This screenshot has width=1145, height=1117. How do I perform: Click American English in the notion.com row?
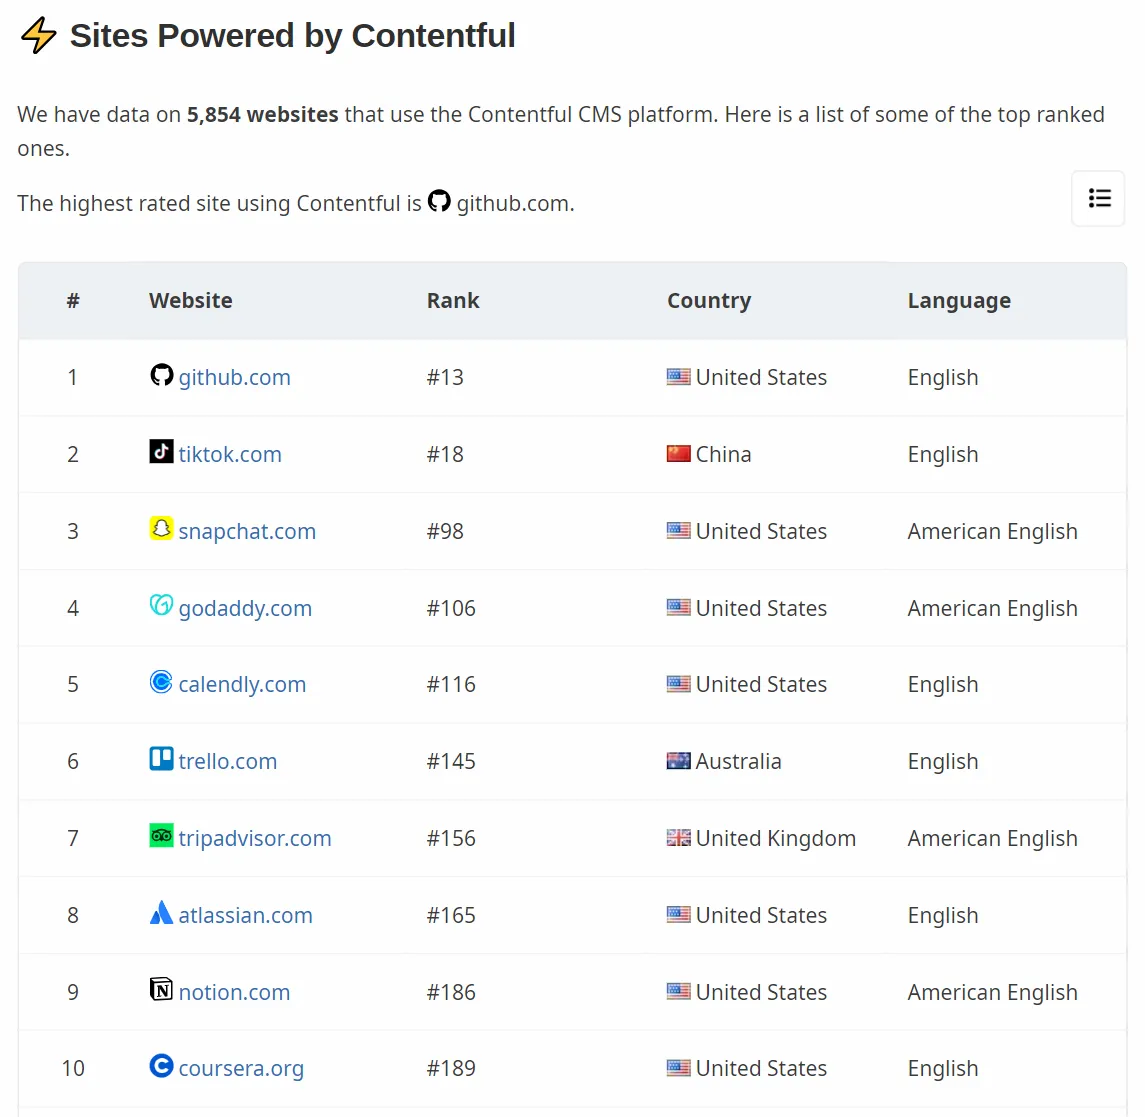[x=992, y=992]
